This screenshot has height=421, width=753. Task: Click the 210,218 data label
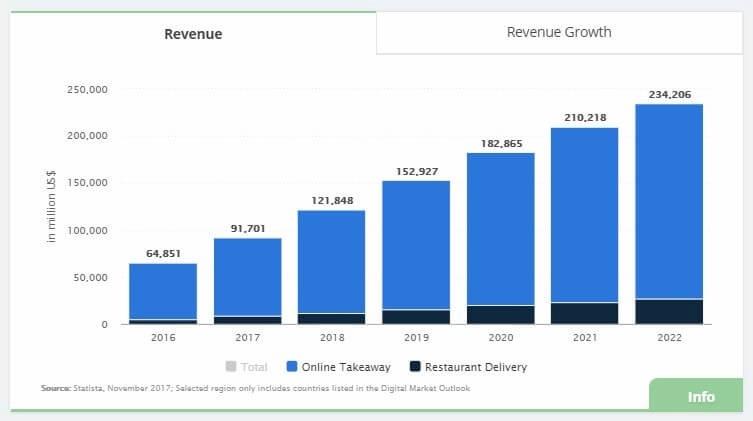[x=585, y=118]
